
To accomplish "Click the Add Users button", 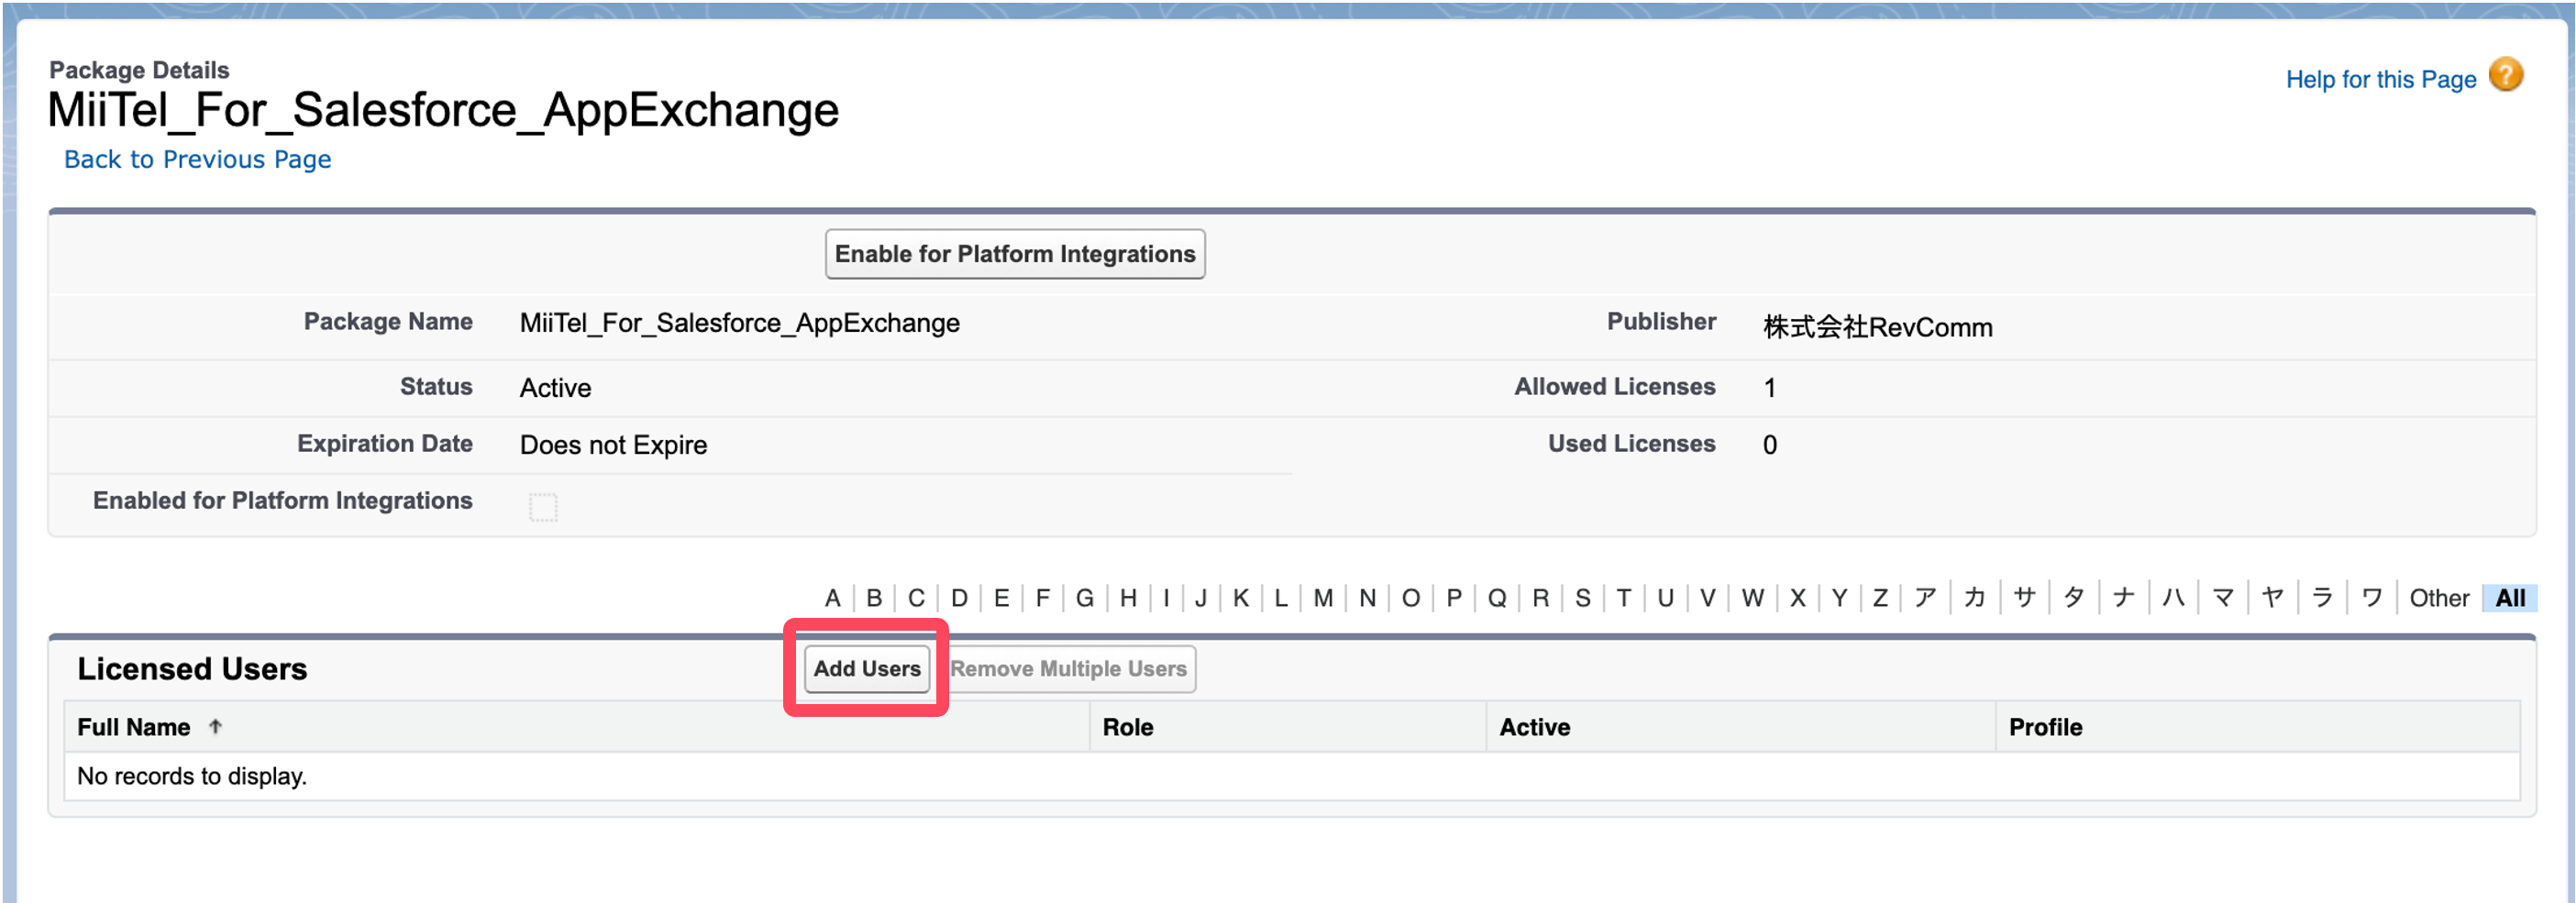I will 866,668.
